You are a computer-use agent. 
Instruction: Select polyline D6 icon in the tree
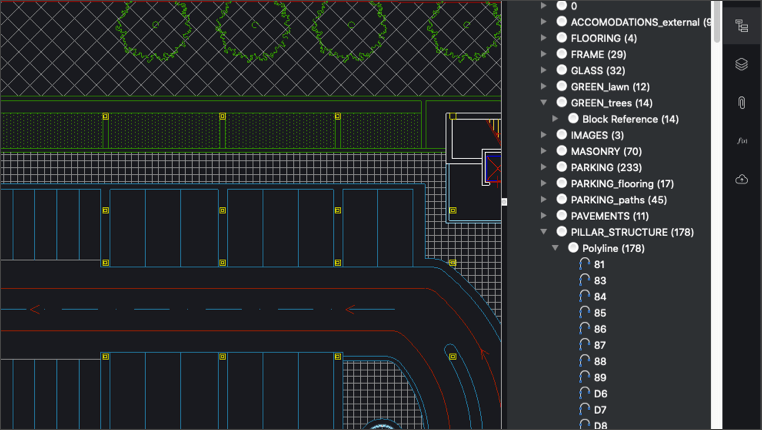pyautogui.click(x=584, y=394)
